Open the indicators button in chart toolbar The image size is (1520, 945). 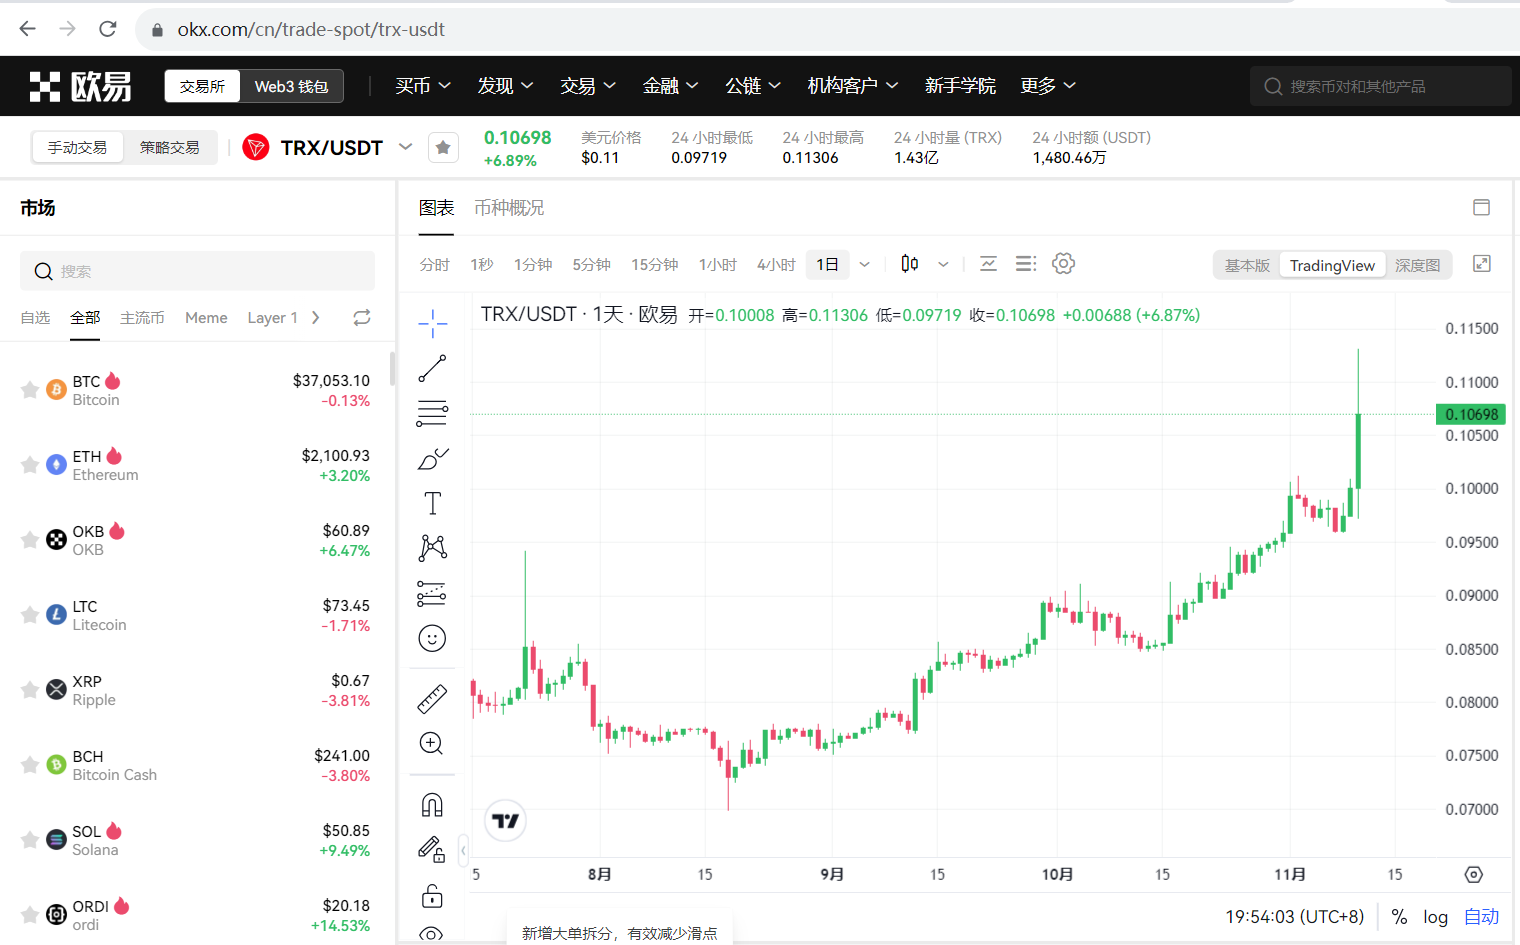click(988, 264)
